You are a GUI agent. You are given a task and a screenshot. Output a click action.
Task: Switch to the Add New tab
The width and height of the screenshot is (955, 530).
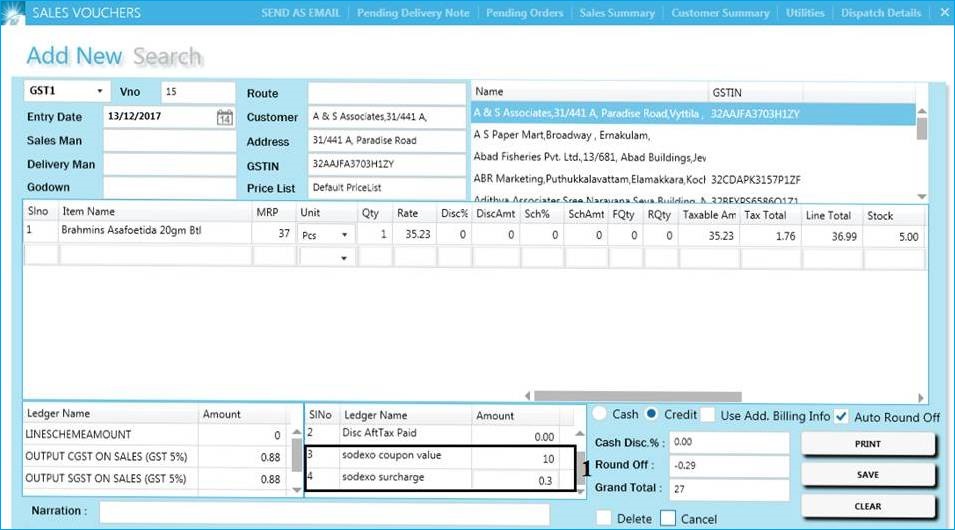tap(74, 56)
